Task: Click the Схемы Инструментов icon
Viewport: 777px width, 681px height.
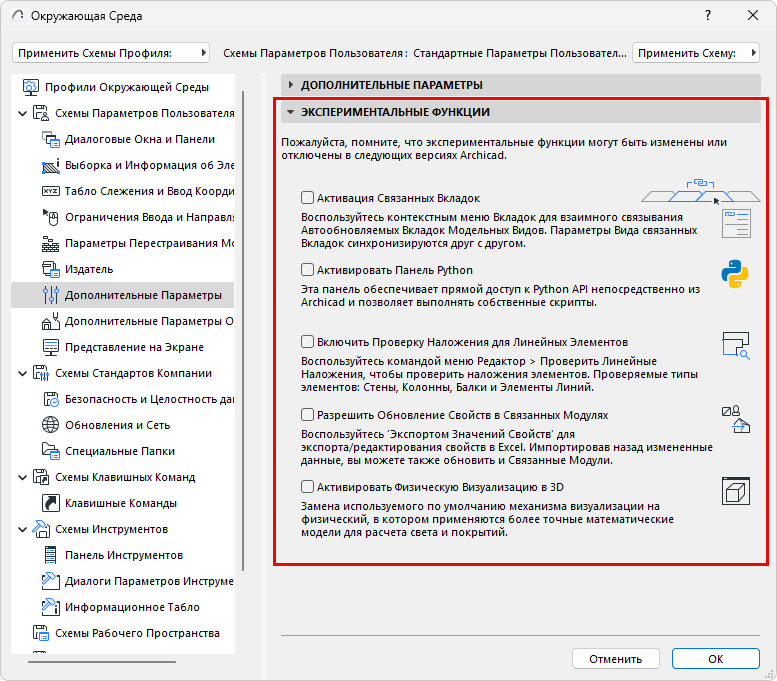Action: coord(41,529)
